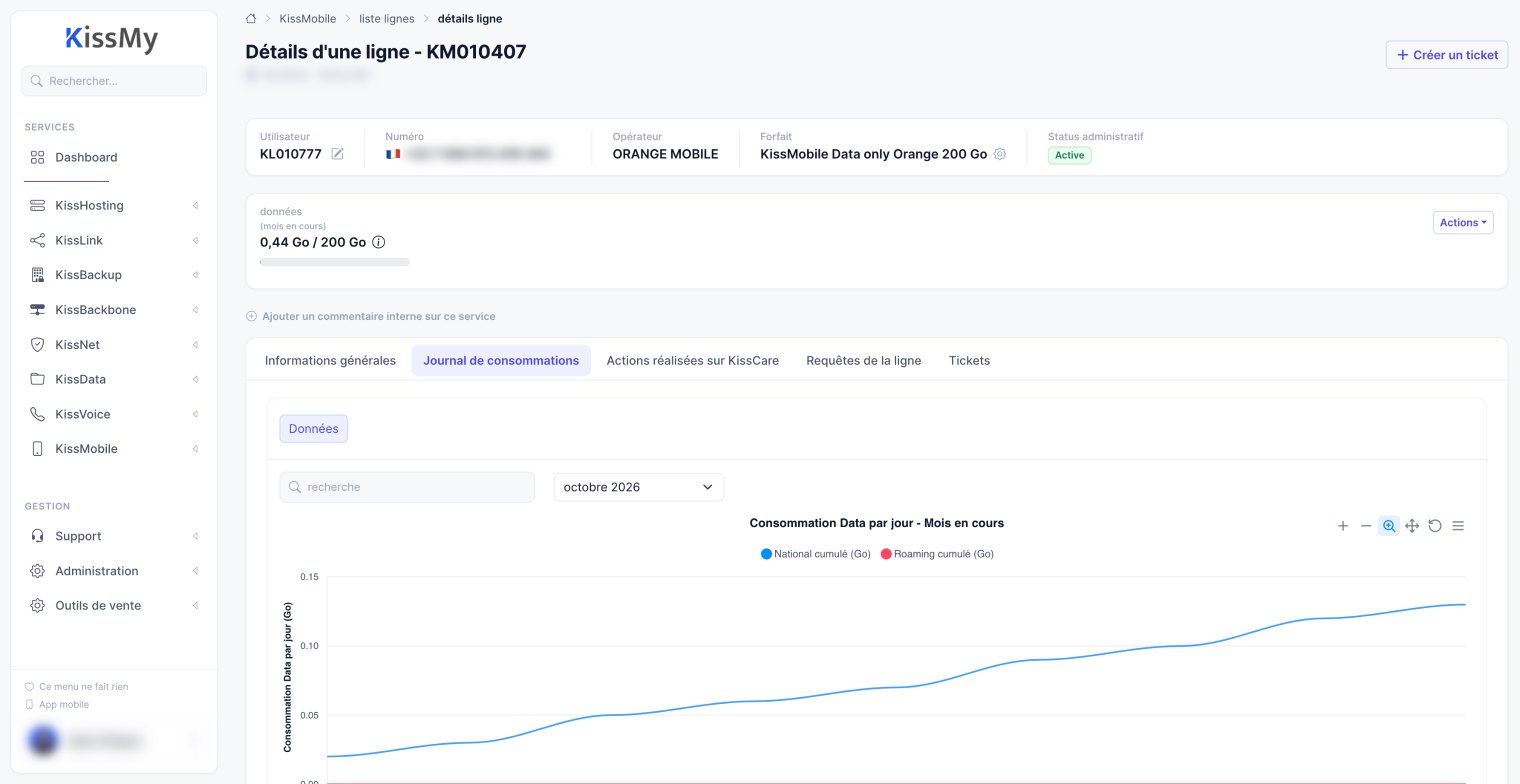Click the KissHosting server icon

click(x=38, y=206)
